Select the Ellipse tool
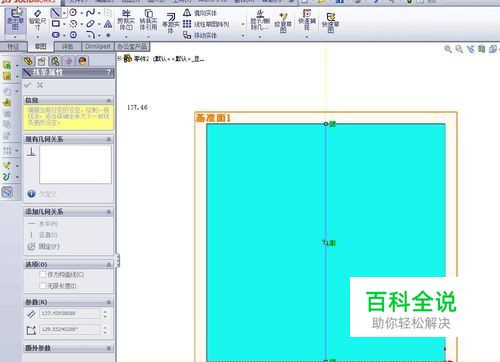This screenshot has height=362, width=500. coord(90,24)
